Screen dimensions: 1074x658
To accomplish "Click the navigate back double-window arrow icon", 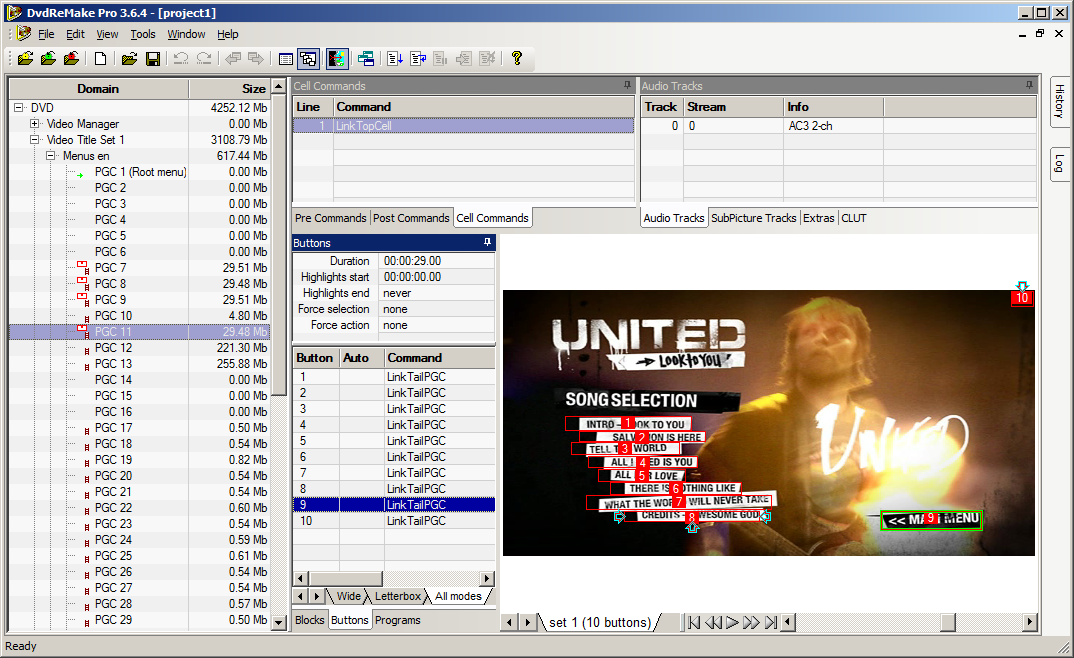I will pyautogui.click(x=233, y=59).
